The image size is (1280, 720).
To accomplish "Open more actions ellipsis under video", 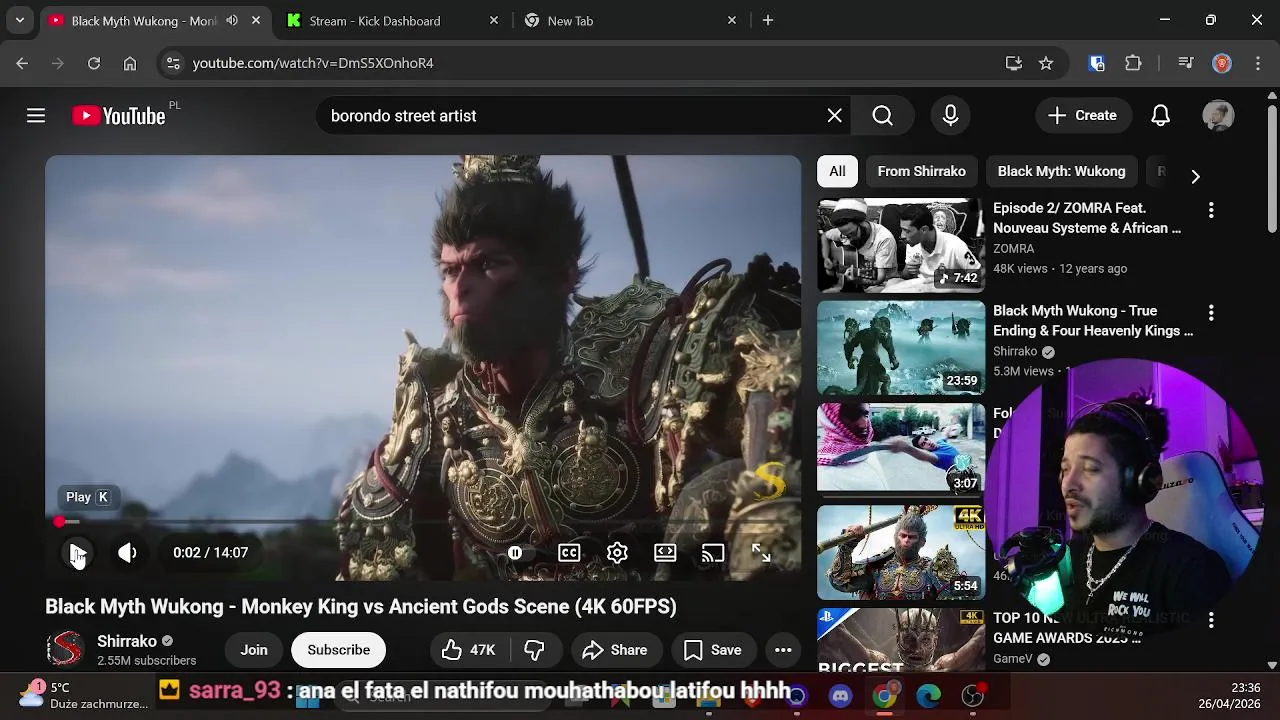I will pos(783,650).
